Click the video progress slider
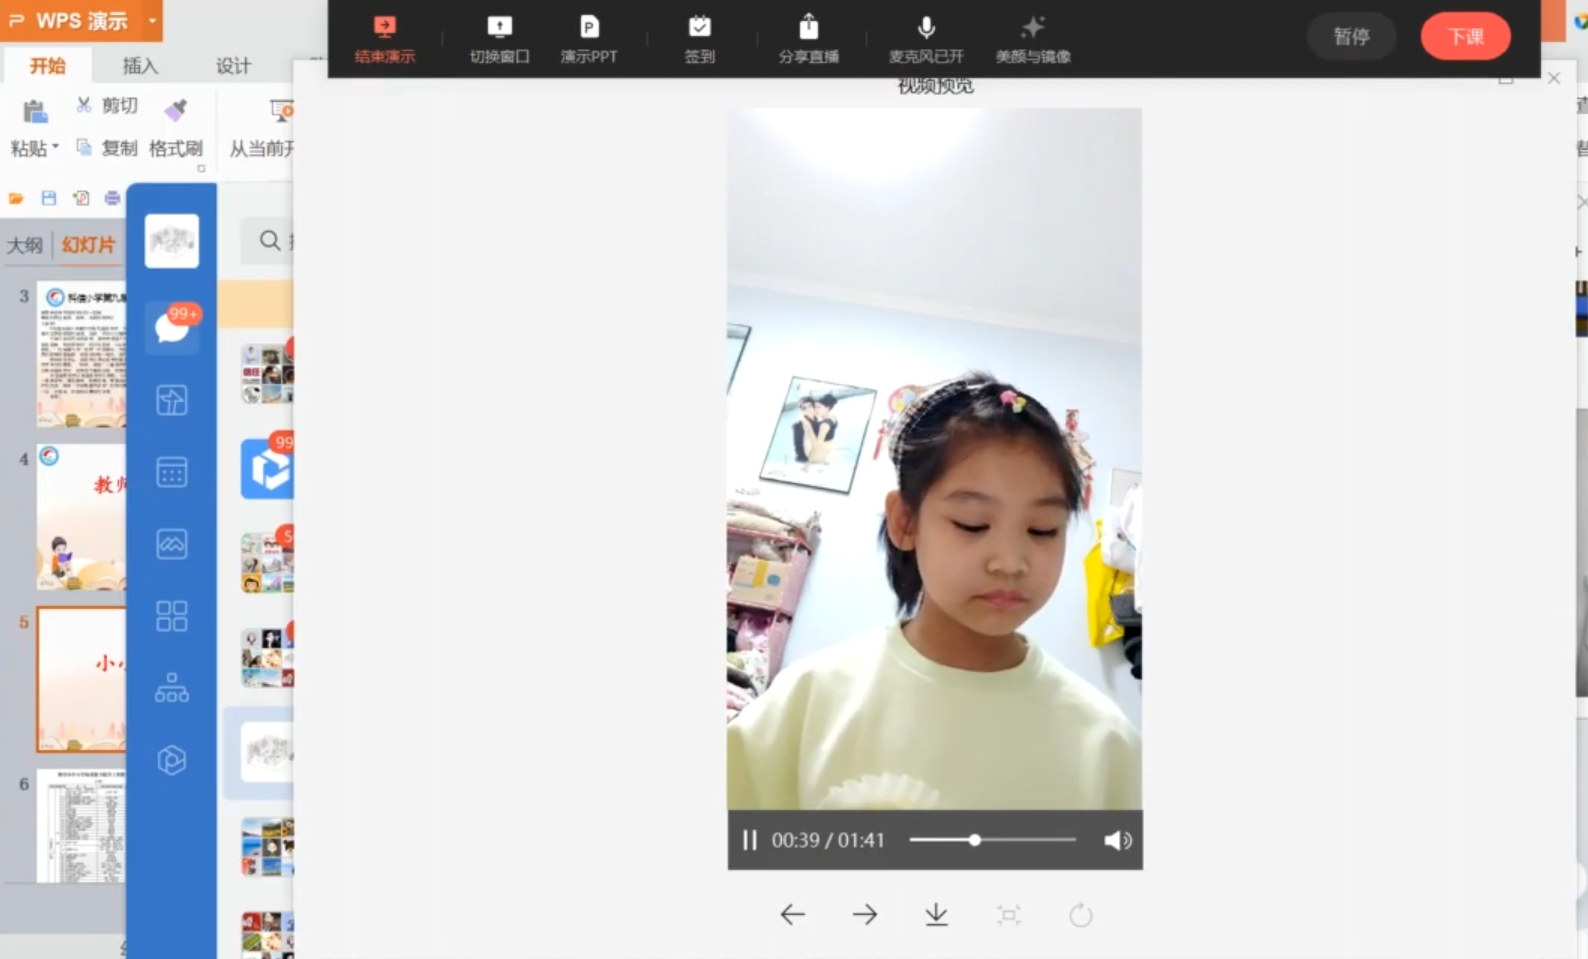 992,840
